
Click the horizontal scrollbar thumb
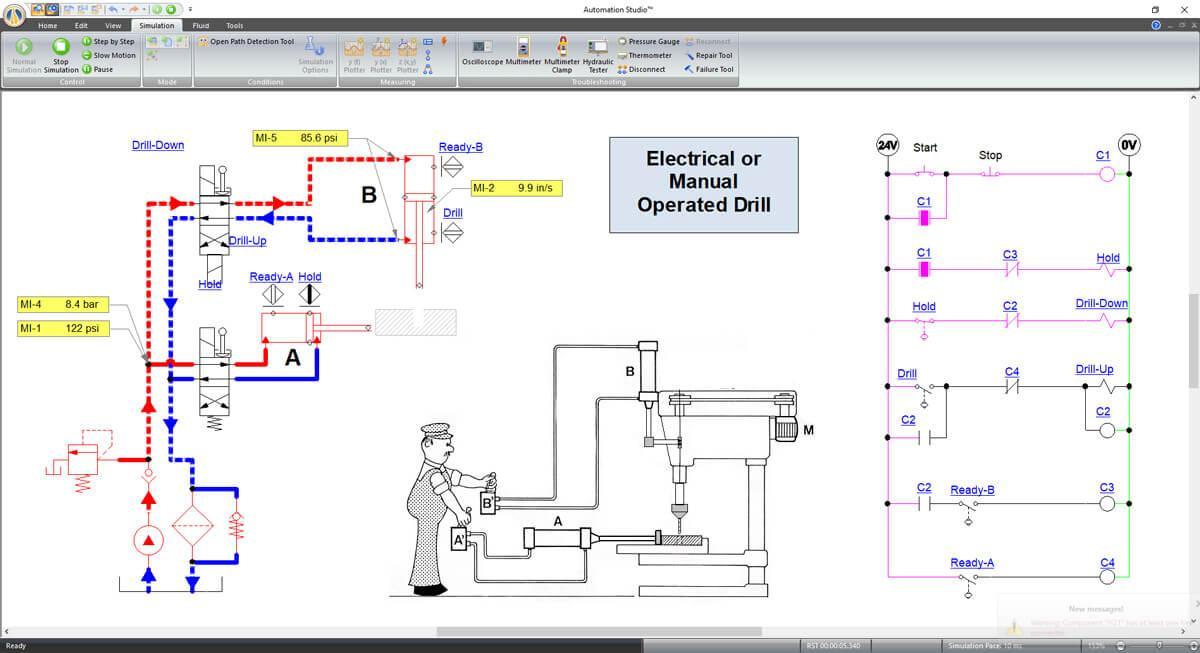point(600,631)
